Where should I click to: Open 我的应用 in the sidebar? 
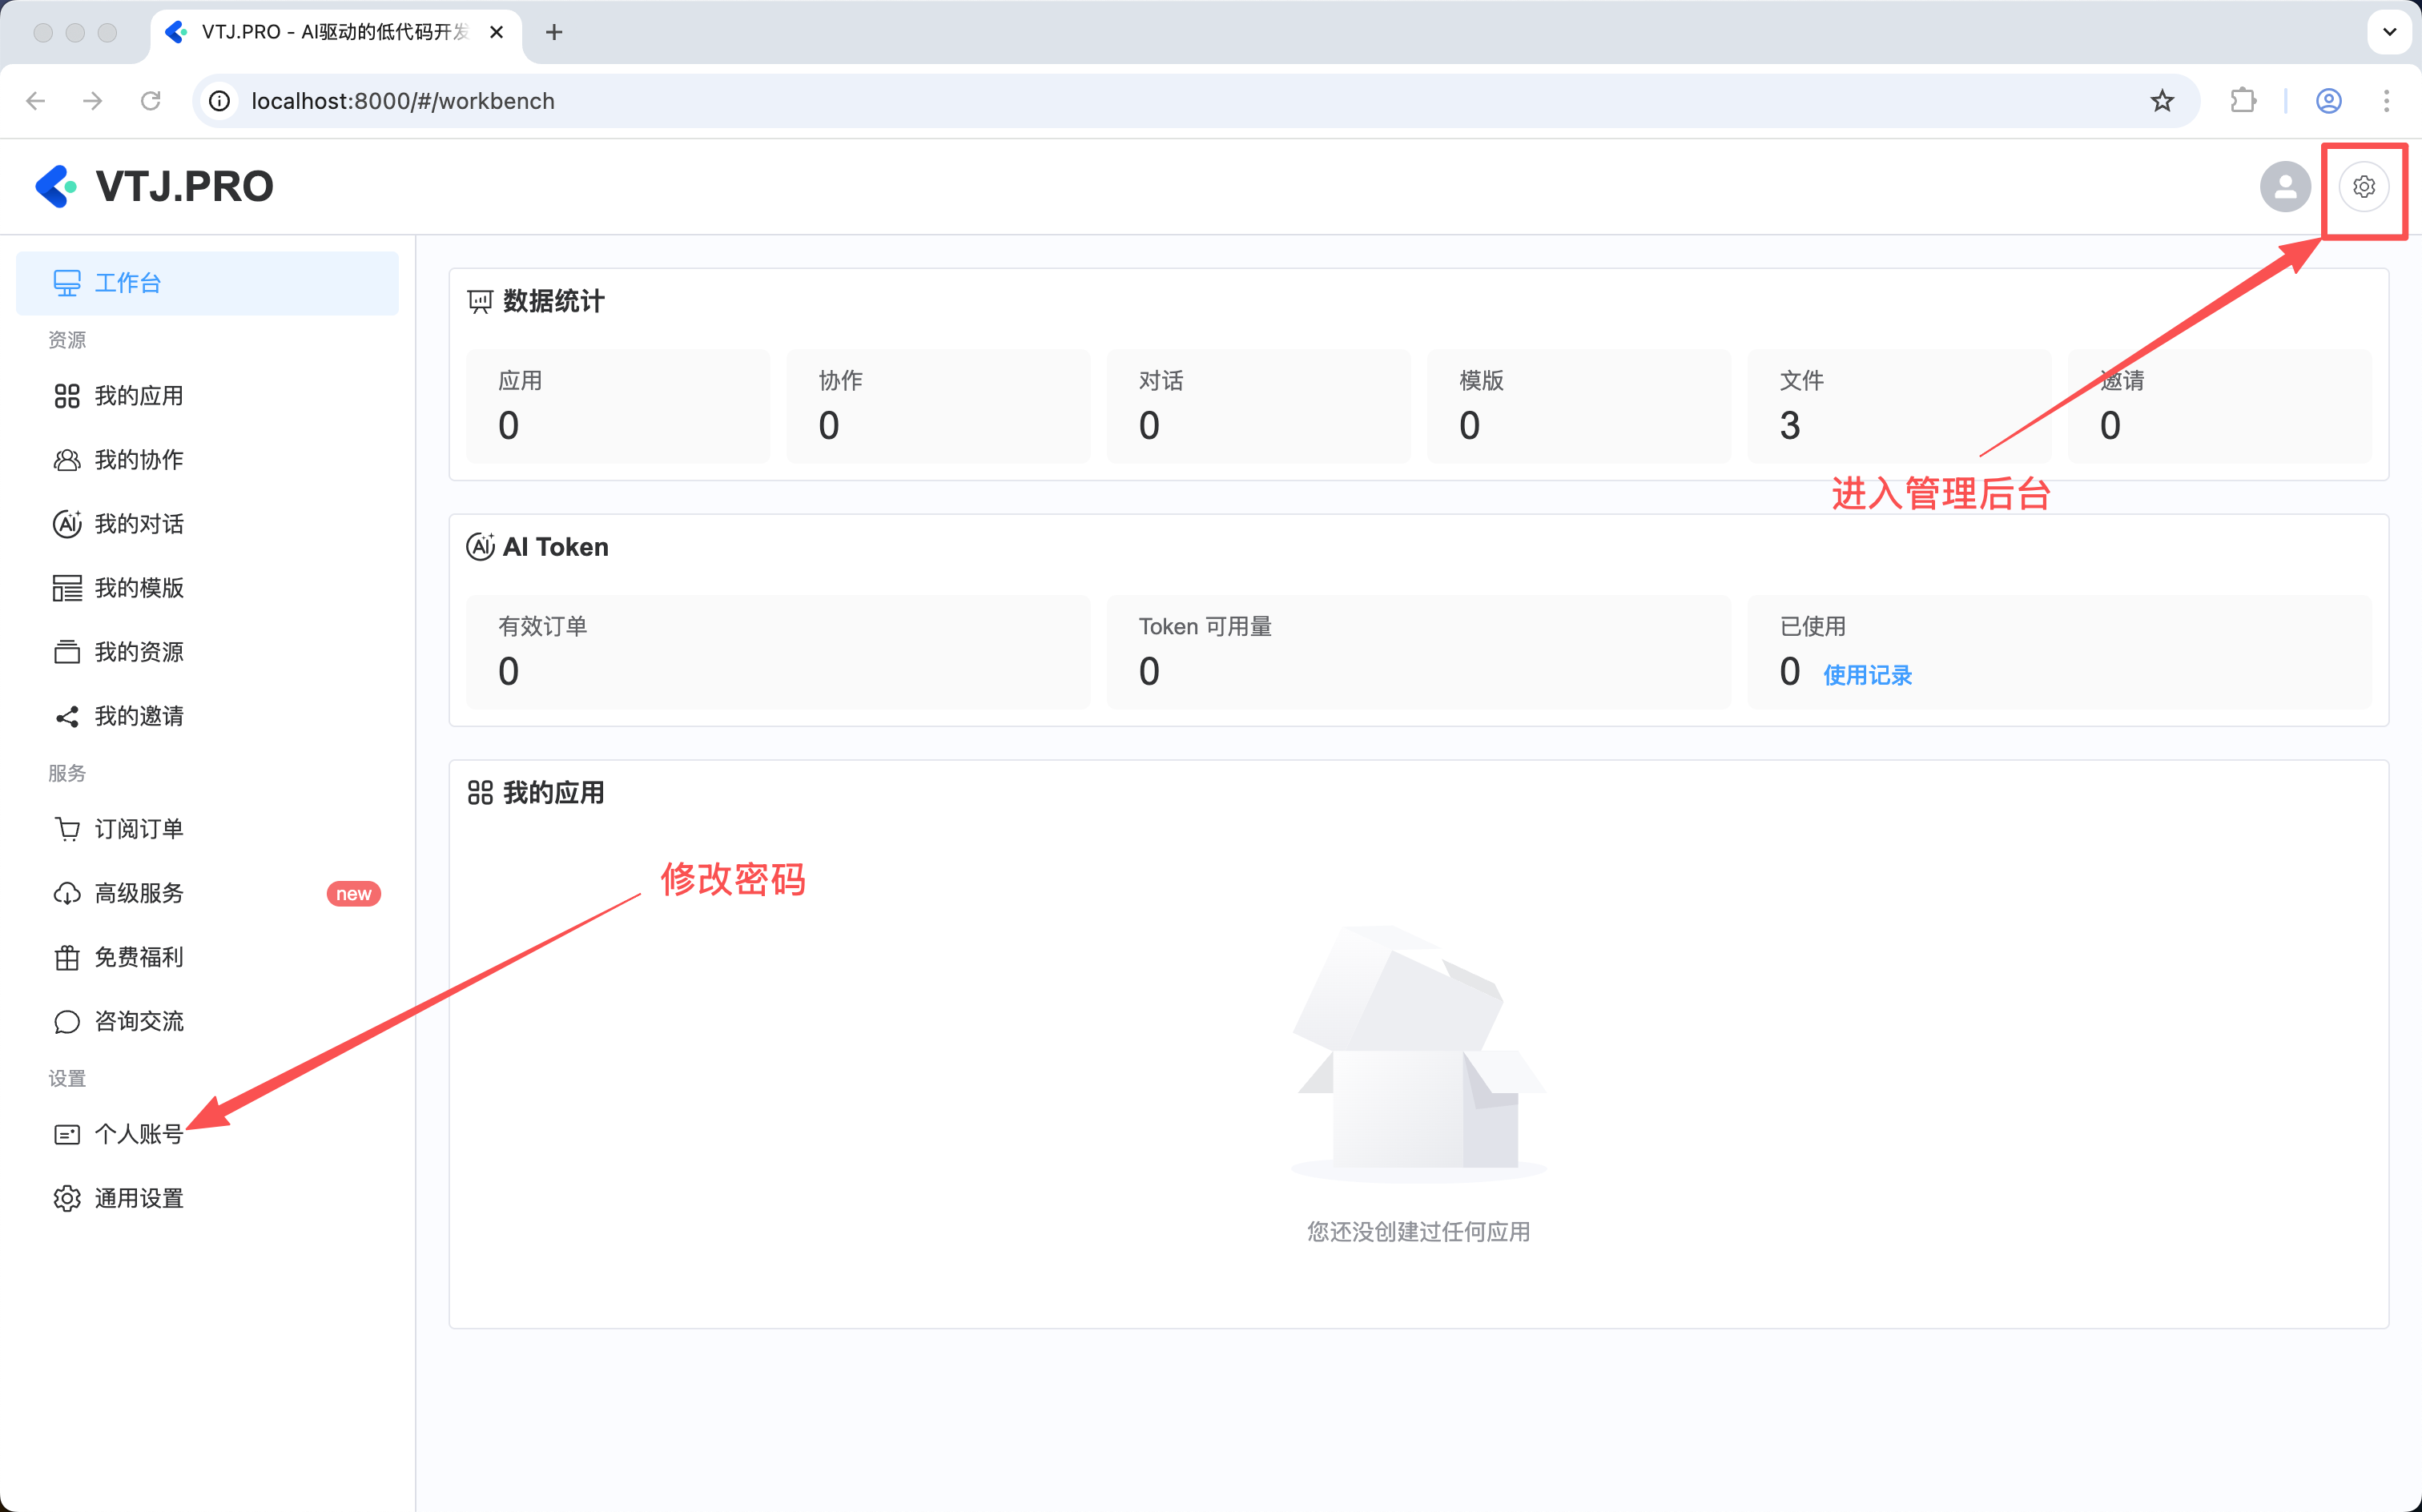[138, 396]
